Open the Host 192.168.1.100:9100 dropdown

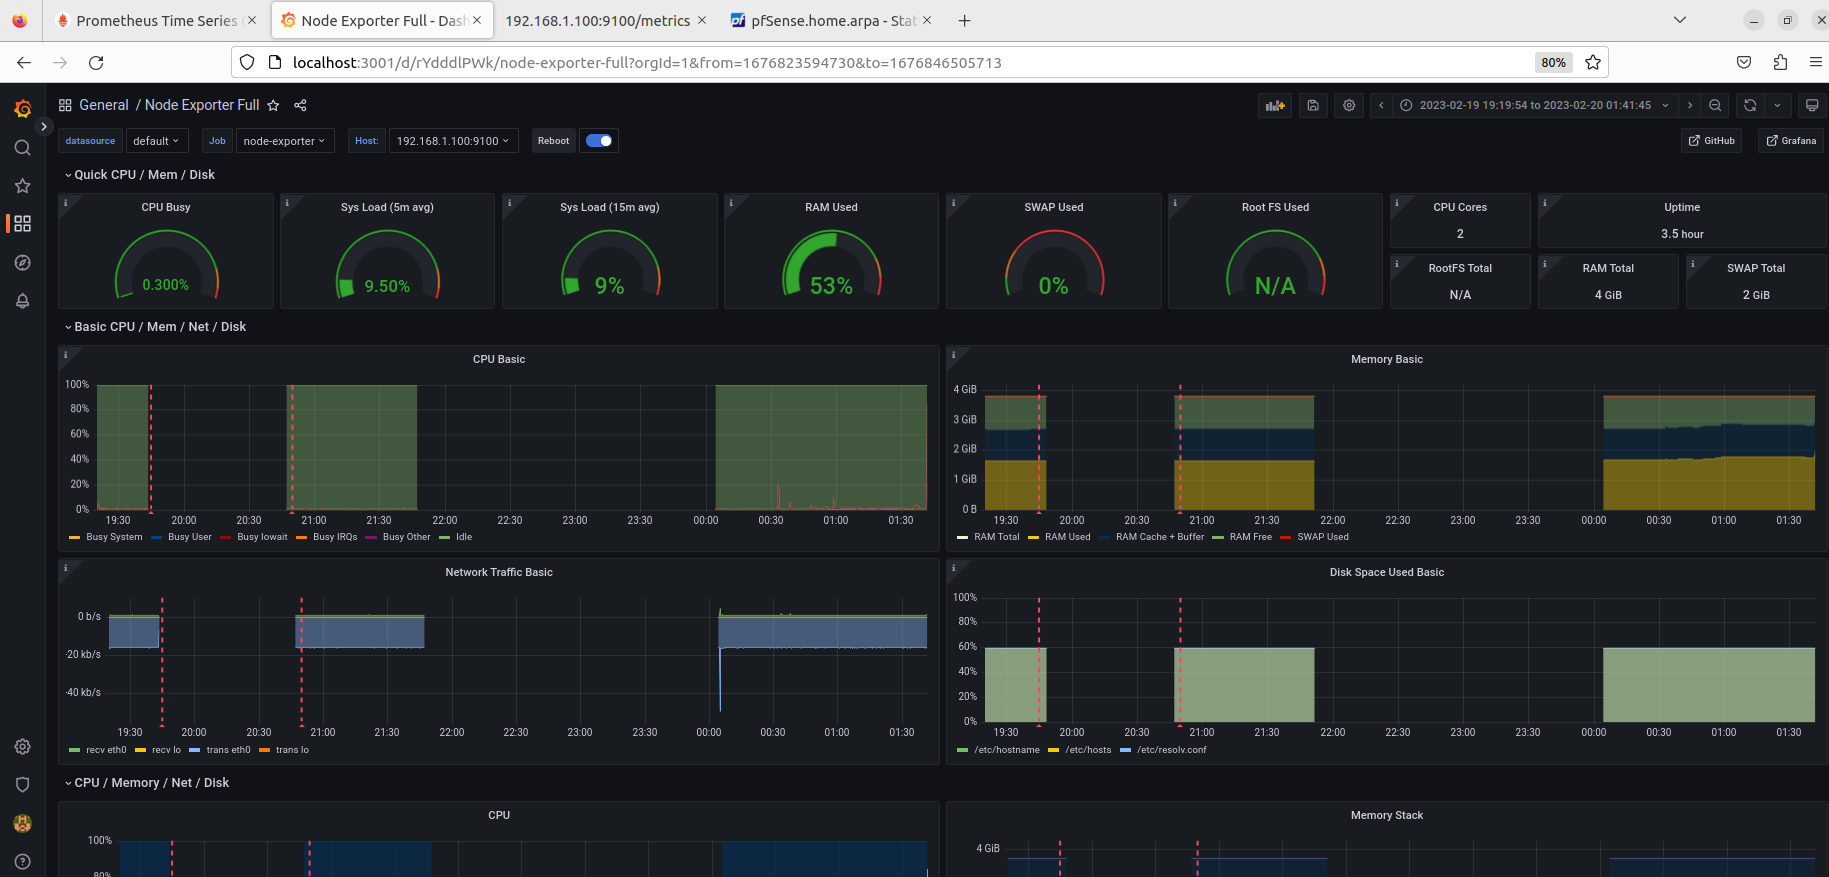pos(453,141)
